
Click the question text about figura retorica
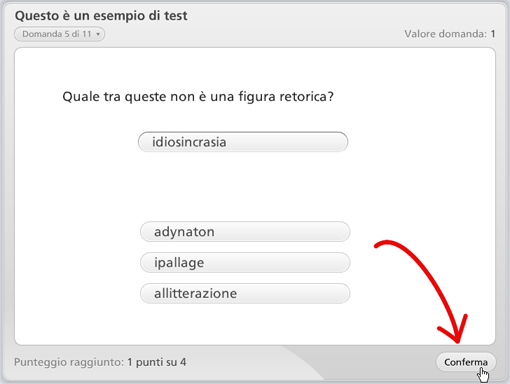198,97
